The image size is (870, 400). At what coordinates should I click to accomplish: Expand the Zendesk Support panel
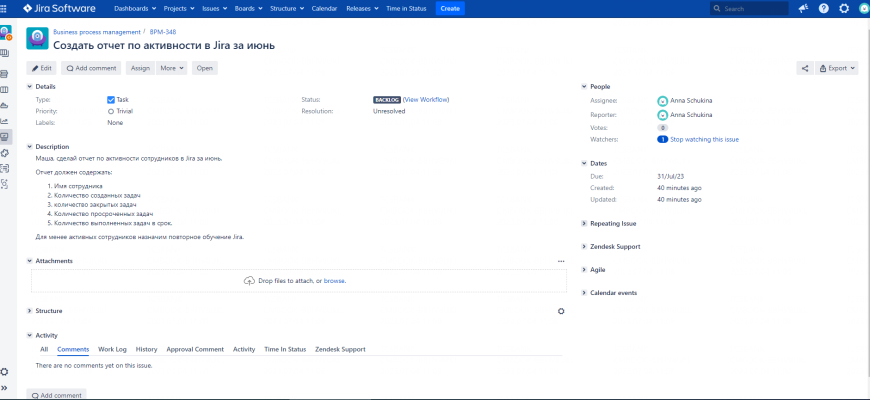click(584, 246)
